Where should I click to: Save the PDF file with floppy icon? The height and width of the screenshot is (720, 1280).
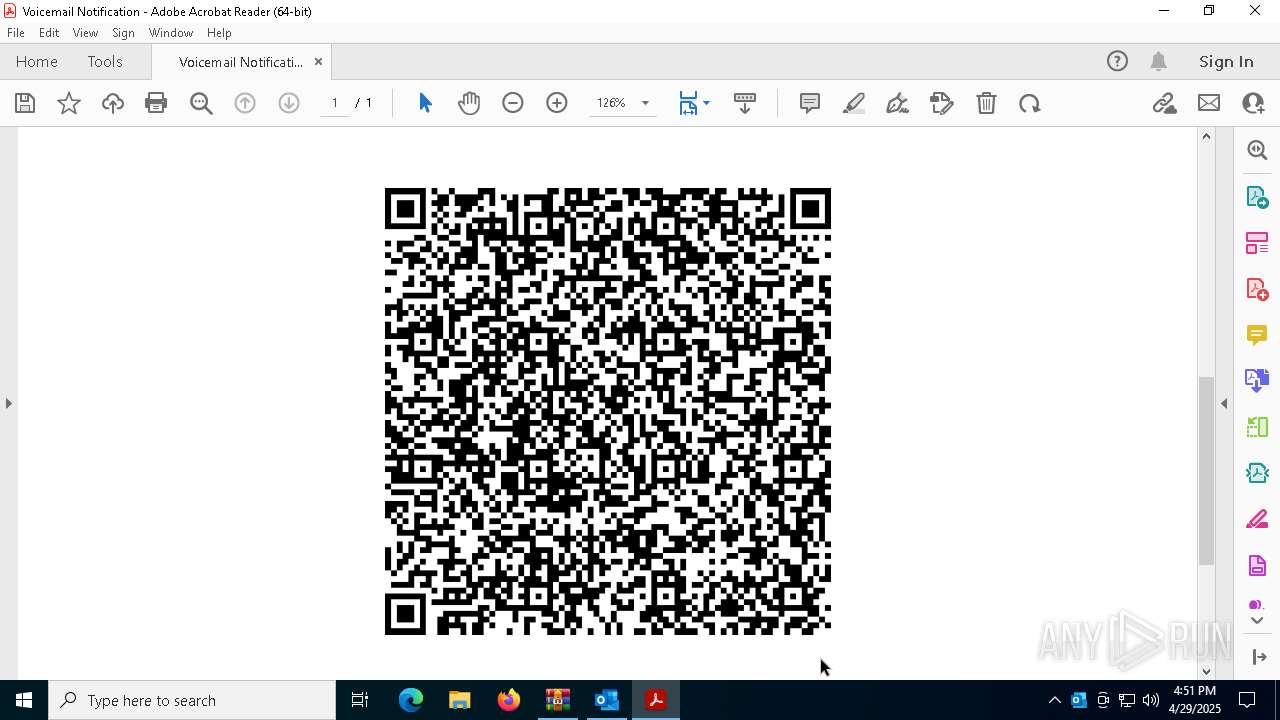[x=25, y=103]
